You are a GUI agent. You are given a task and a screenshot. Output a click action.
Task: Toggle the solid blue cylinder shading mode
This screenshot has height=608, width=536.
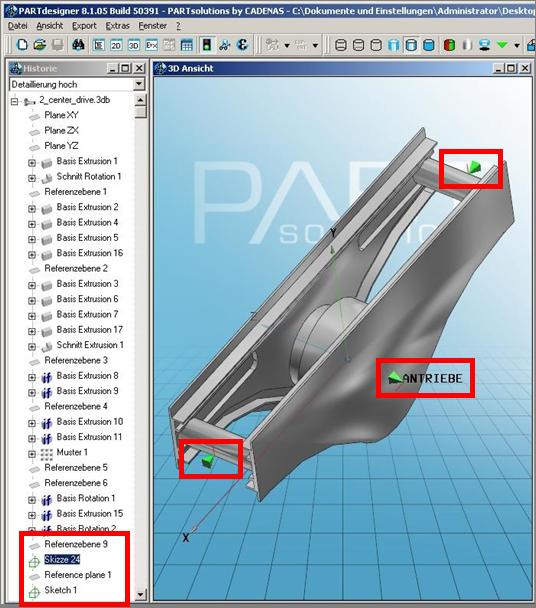click(429, 45)
